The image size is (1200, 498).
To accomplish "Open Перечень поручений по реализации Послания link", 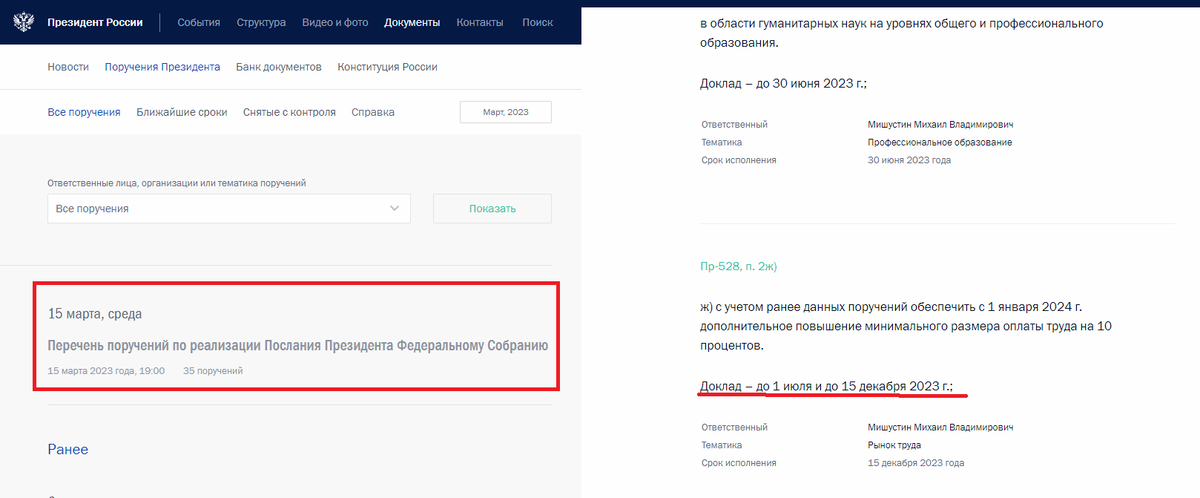I will click(298, 346).
